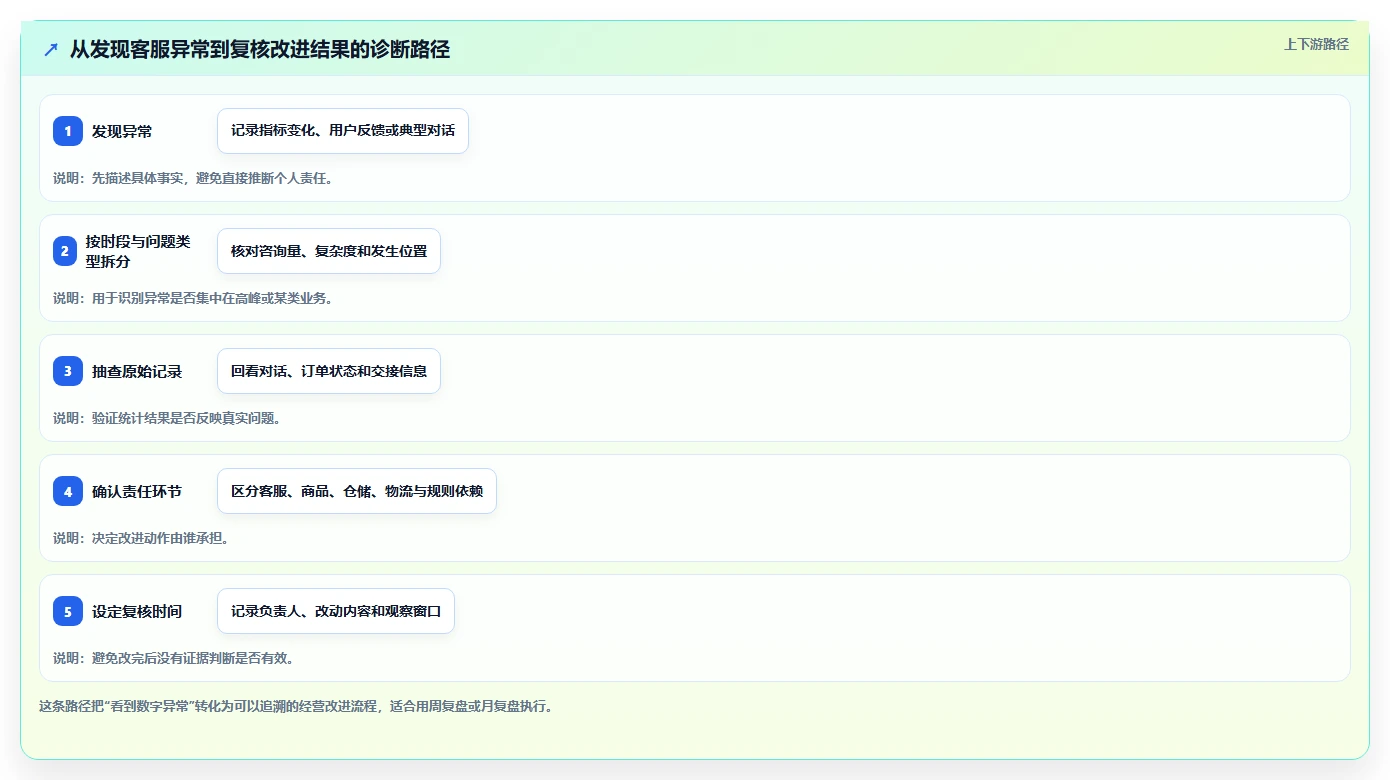1390x780 pixels.
Task: Select the 设定复核时间 step title
Action: coord(137,611)
